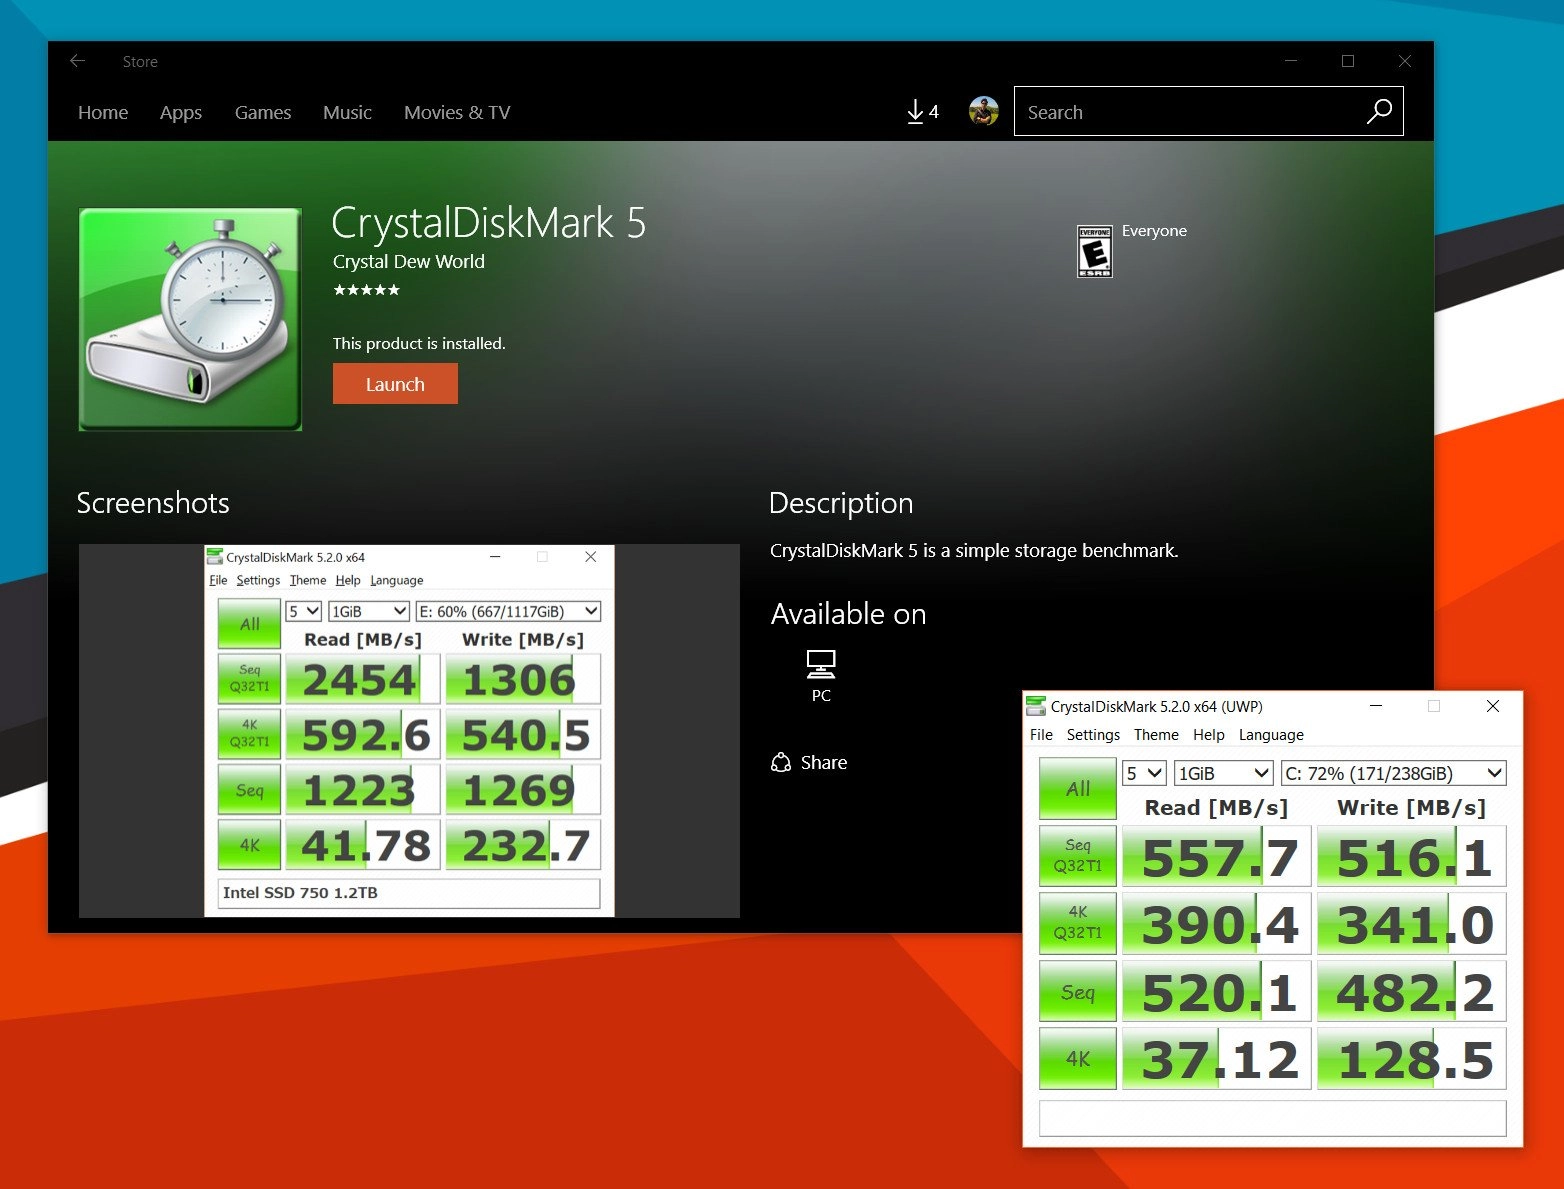The image size is (1564, 1189).
Task: Click the 390.4 read result
Action: (1216, 923)
